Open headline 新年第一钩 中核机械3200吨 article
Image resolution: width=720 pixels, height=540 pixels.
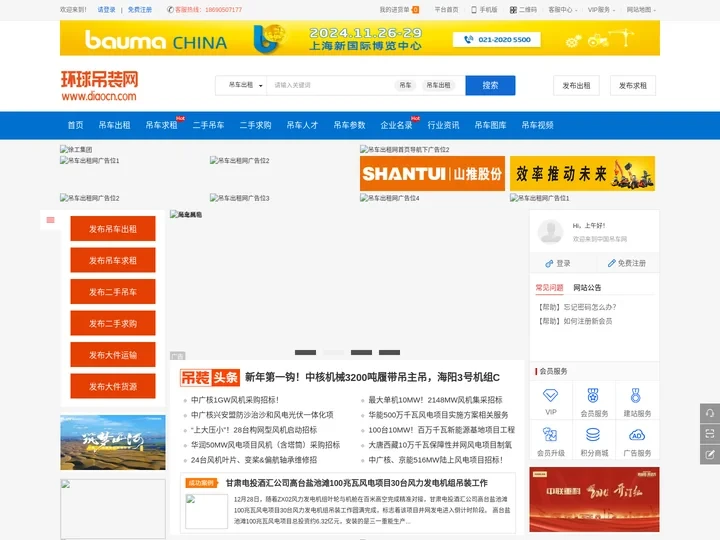click(x=372, y=377)
